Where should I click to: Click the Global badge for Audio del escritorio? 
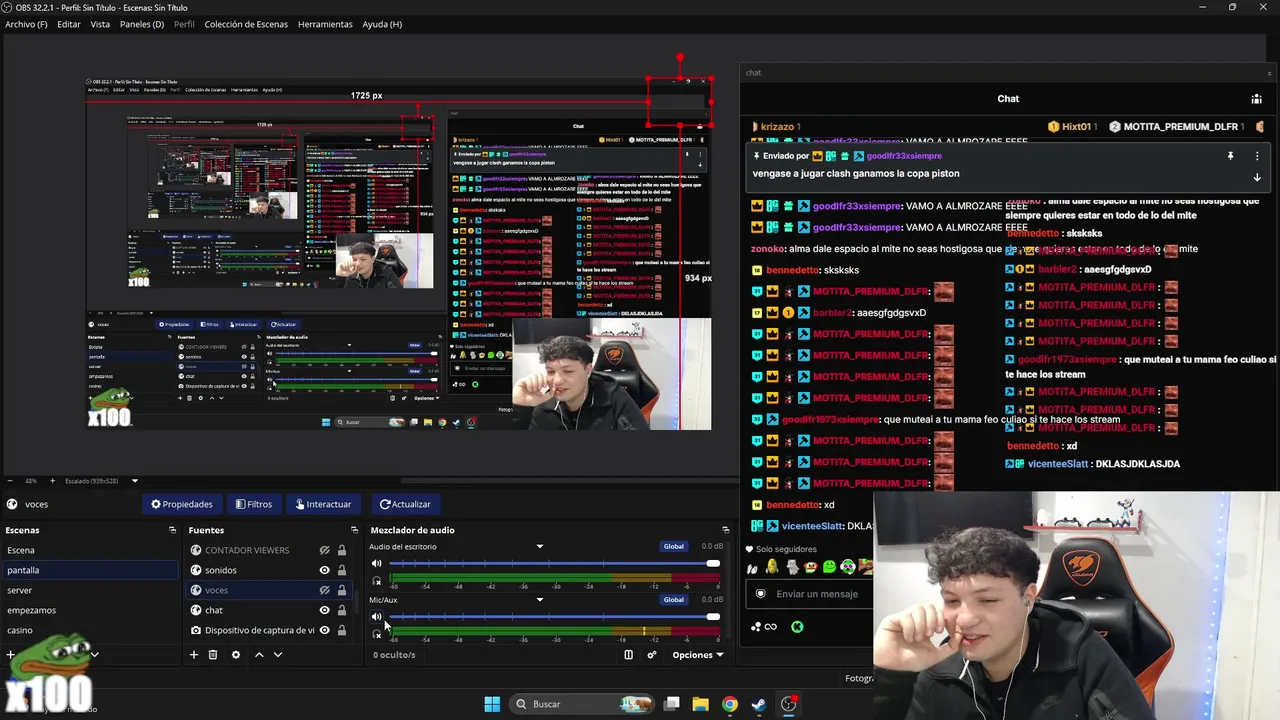click(x=674, y=547)
